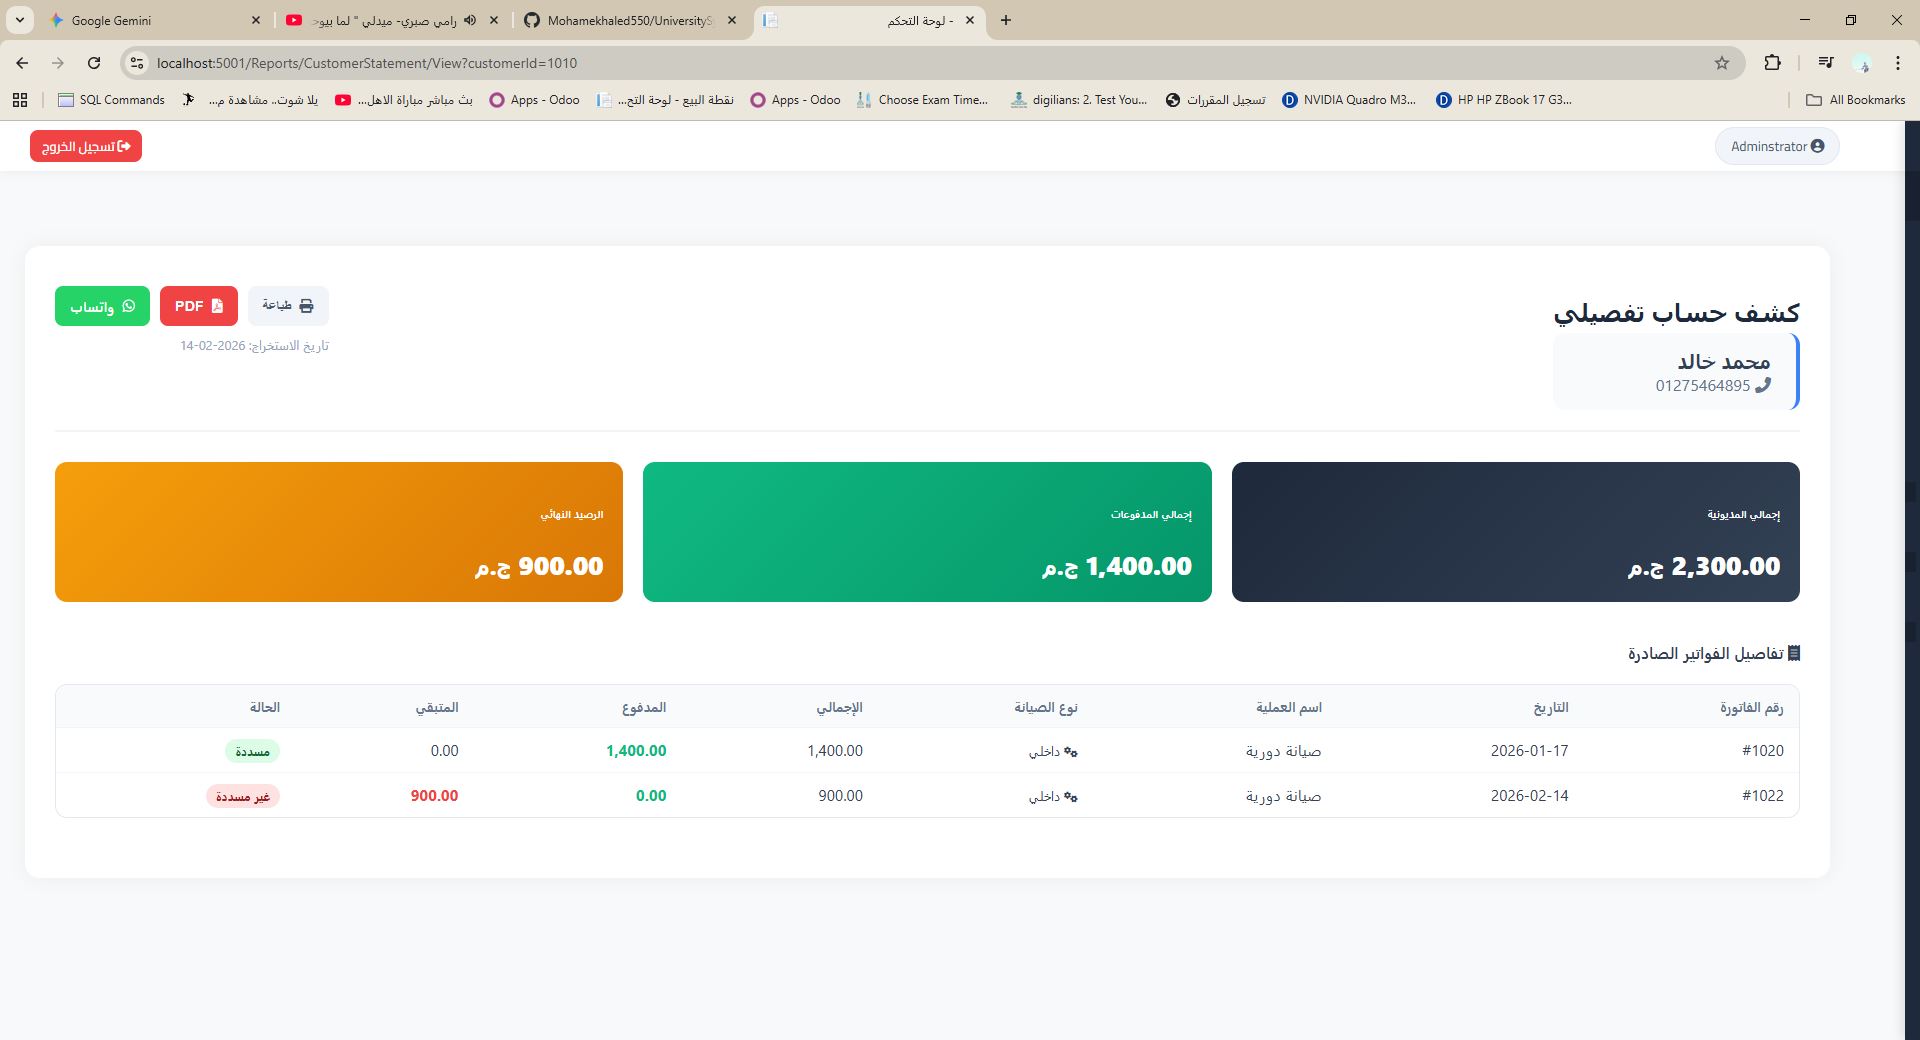The image size is (1920, 1040).
Task: Bookmark this page with the star icon
Action: (1722, 63)
